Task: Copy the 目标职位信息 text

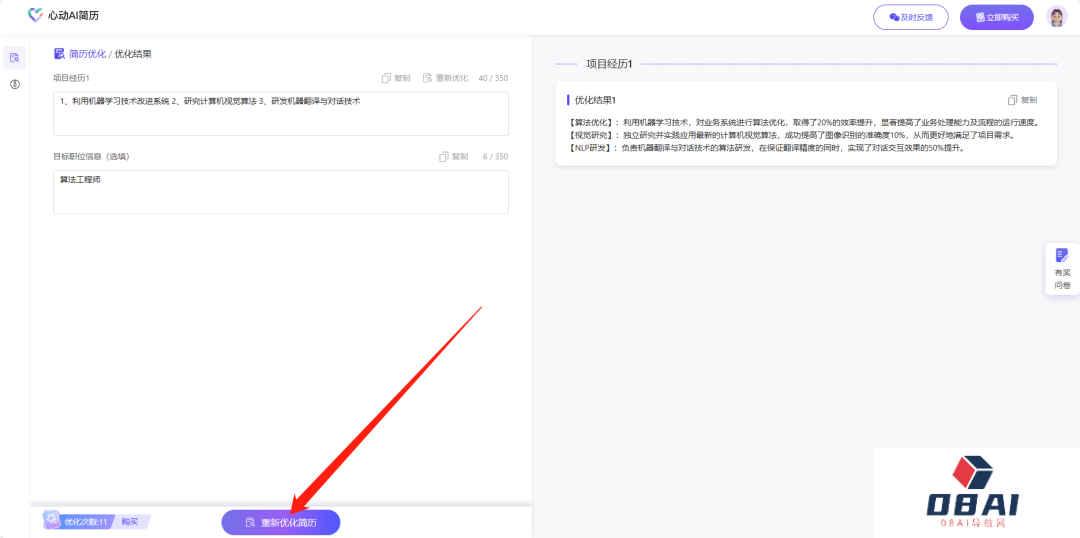Action: point(453,156)
